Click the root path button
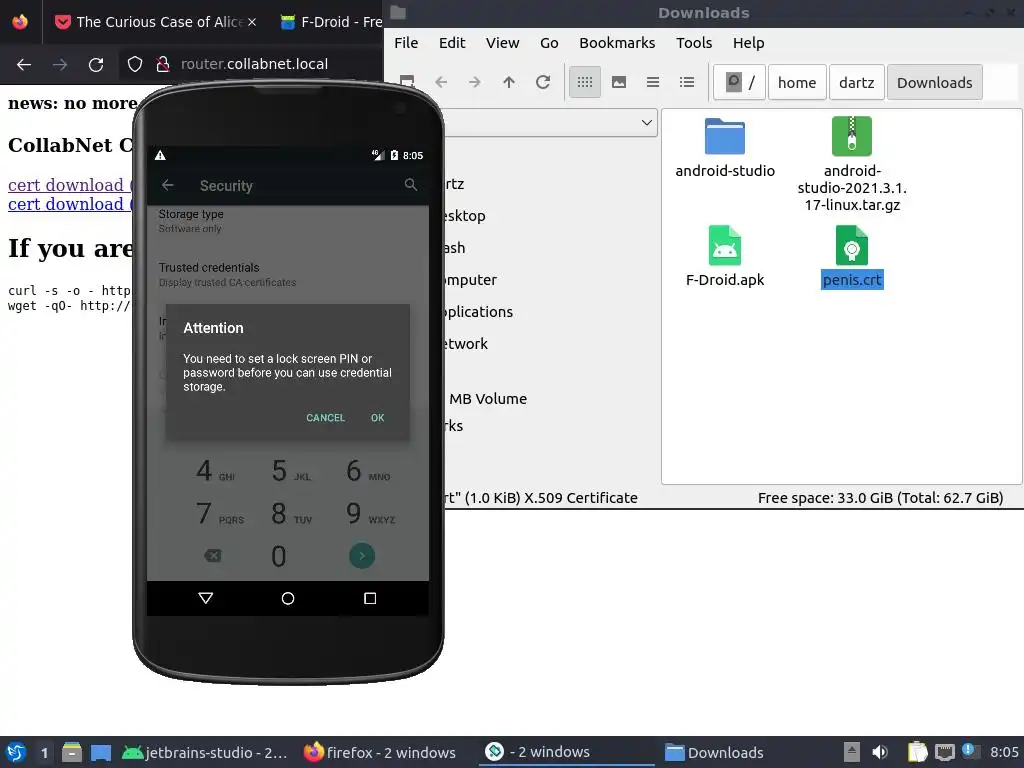Screen dimensions: 1024x768 pos(740,82)
